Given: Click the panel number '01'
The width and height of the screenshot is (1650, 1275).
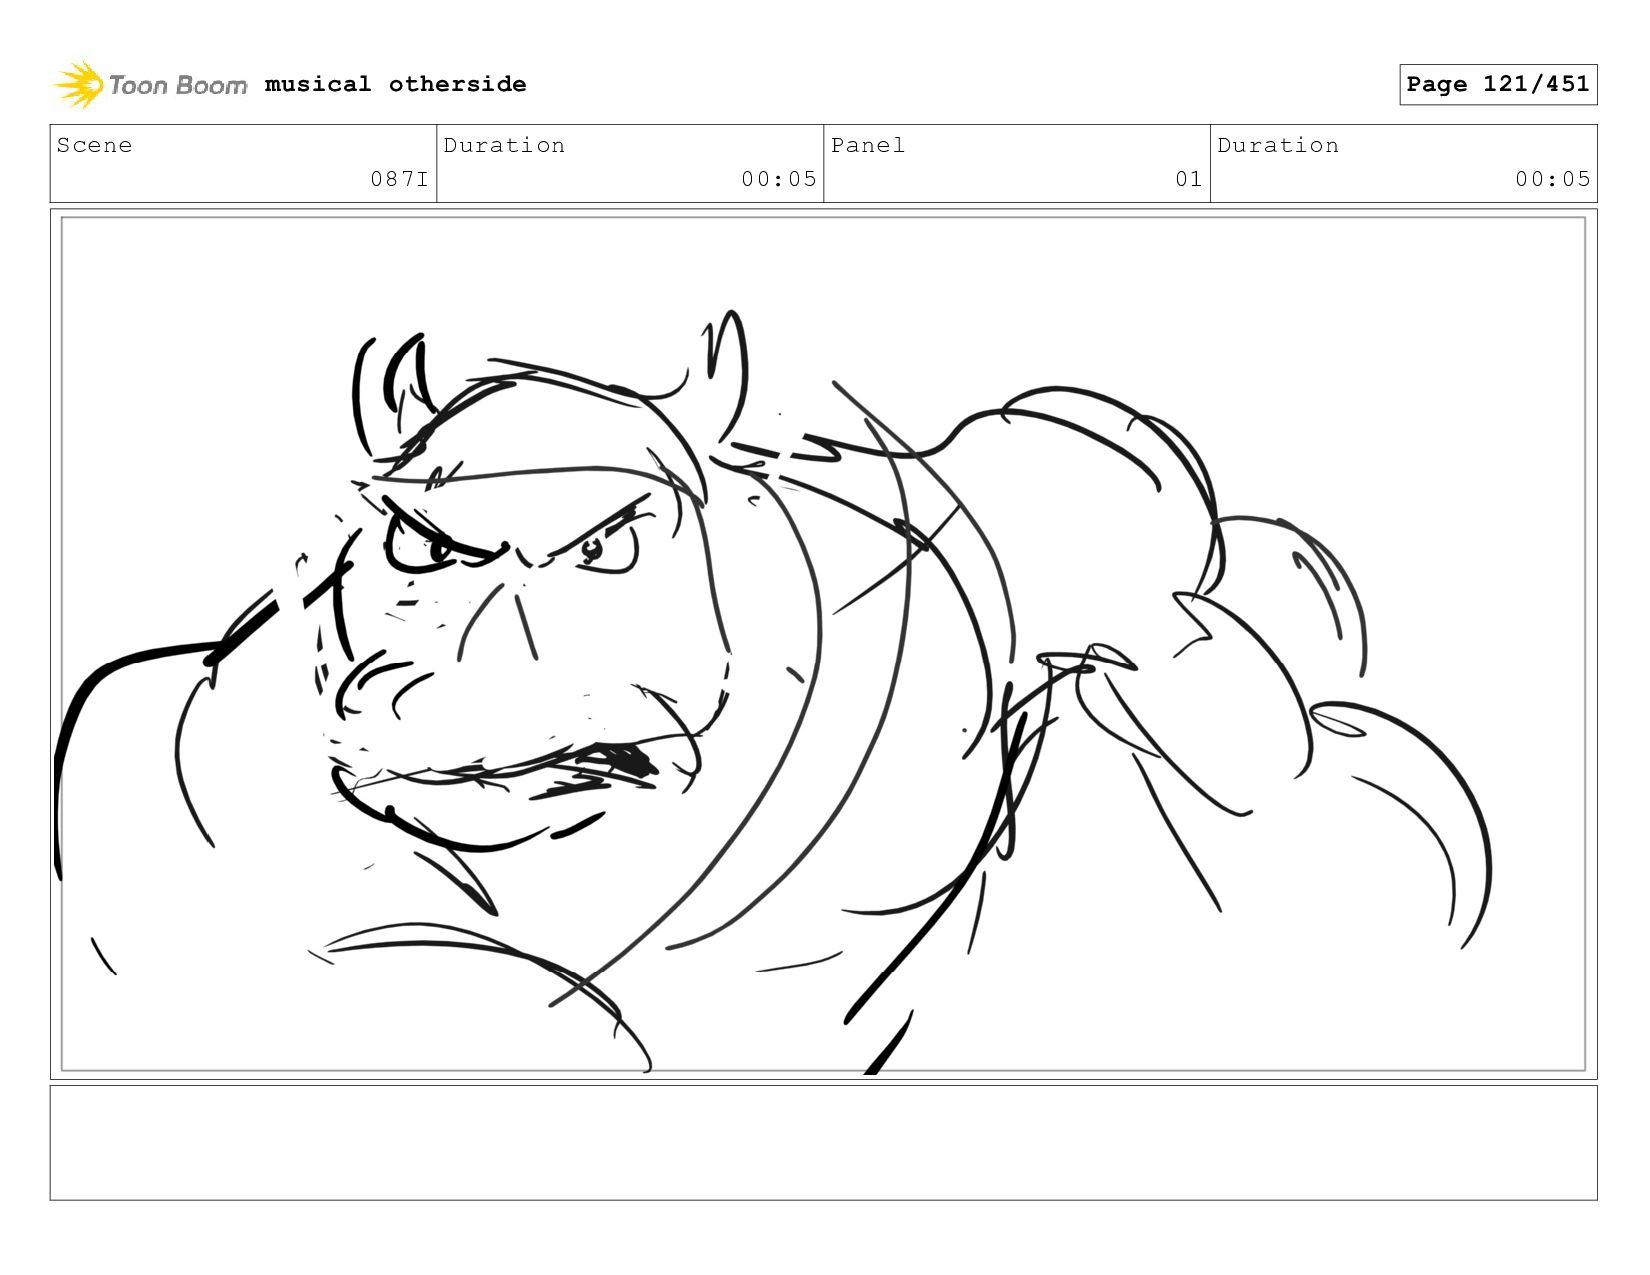Looking at the screenshot, I should pos(1189,179).
